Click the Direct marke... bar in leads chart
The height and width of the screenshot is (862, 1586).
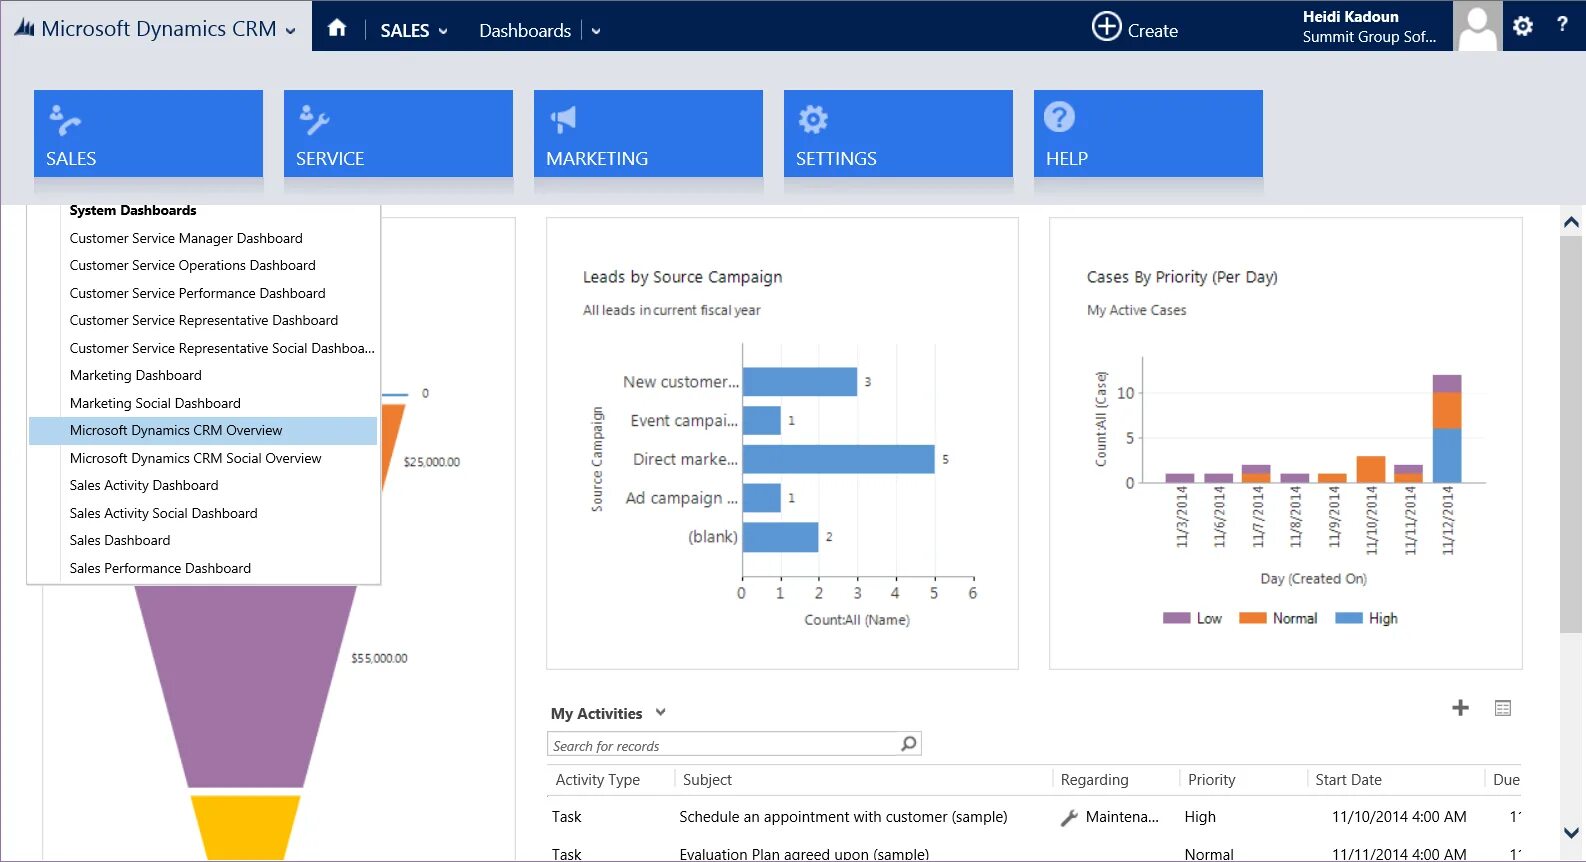(838, 459)
